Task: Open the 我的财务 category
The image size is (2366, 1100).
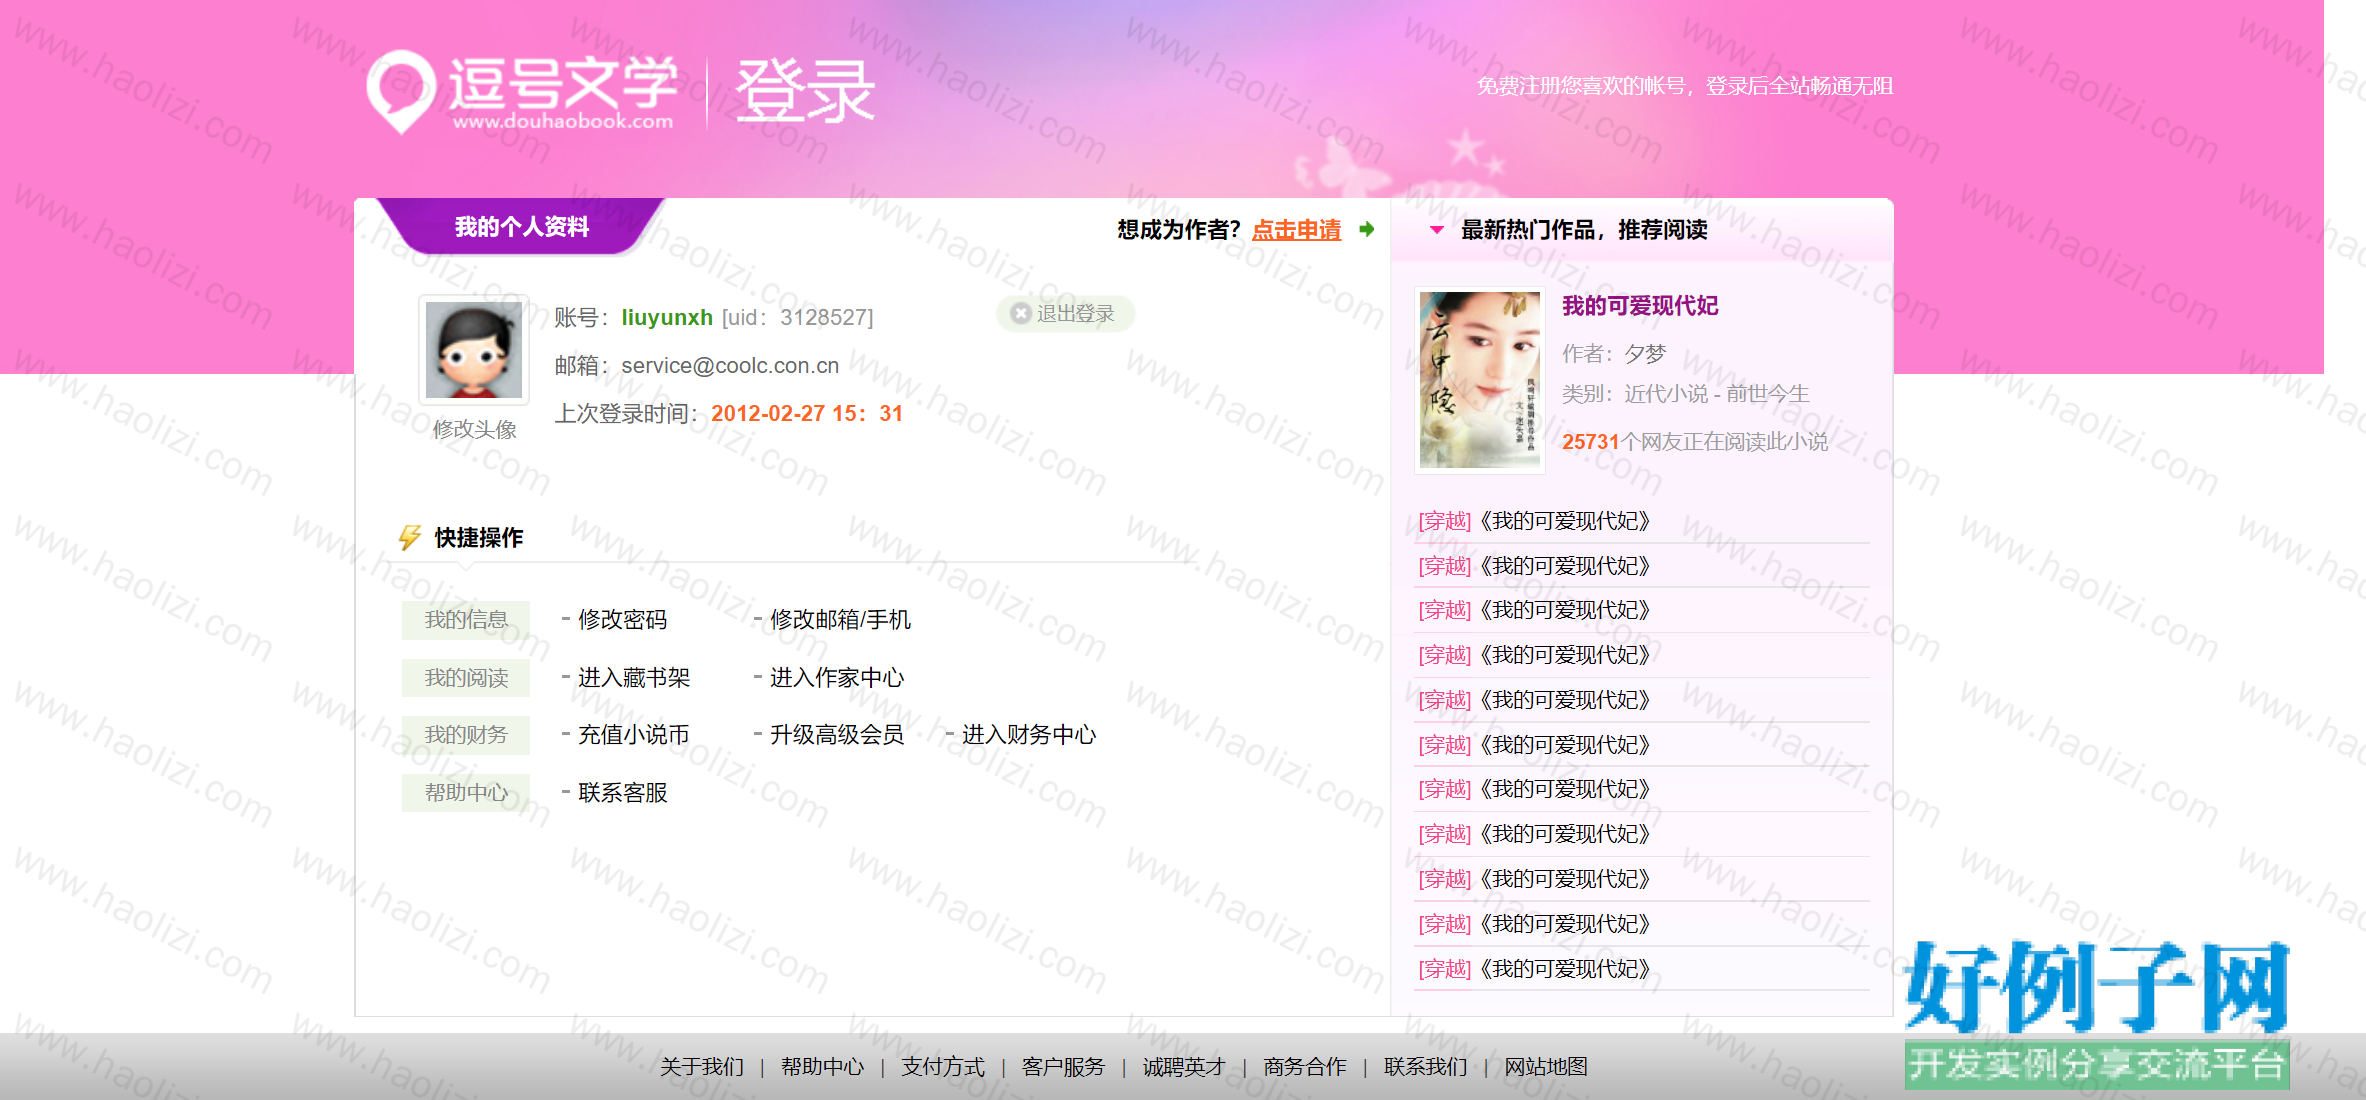Action: pyautogui.click(x=466, y=735)
